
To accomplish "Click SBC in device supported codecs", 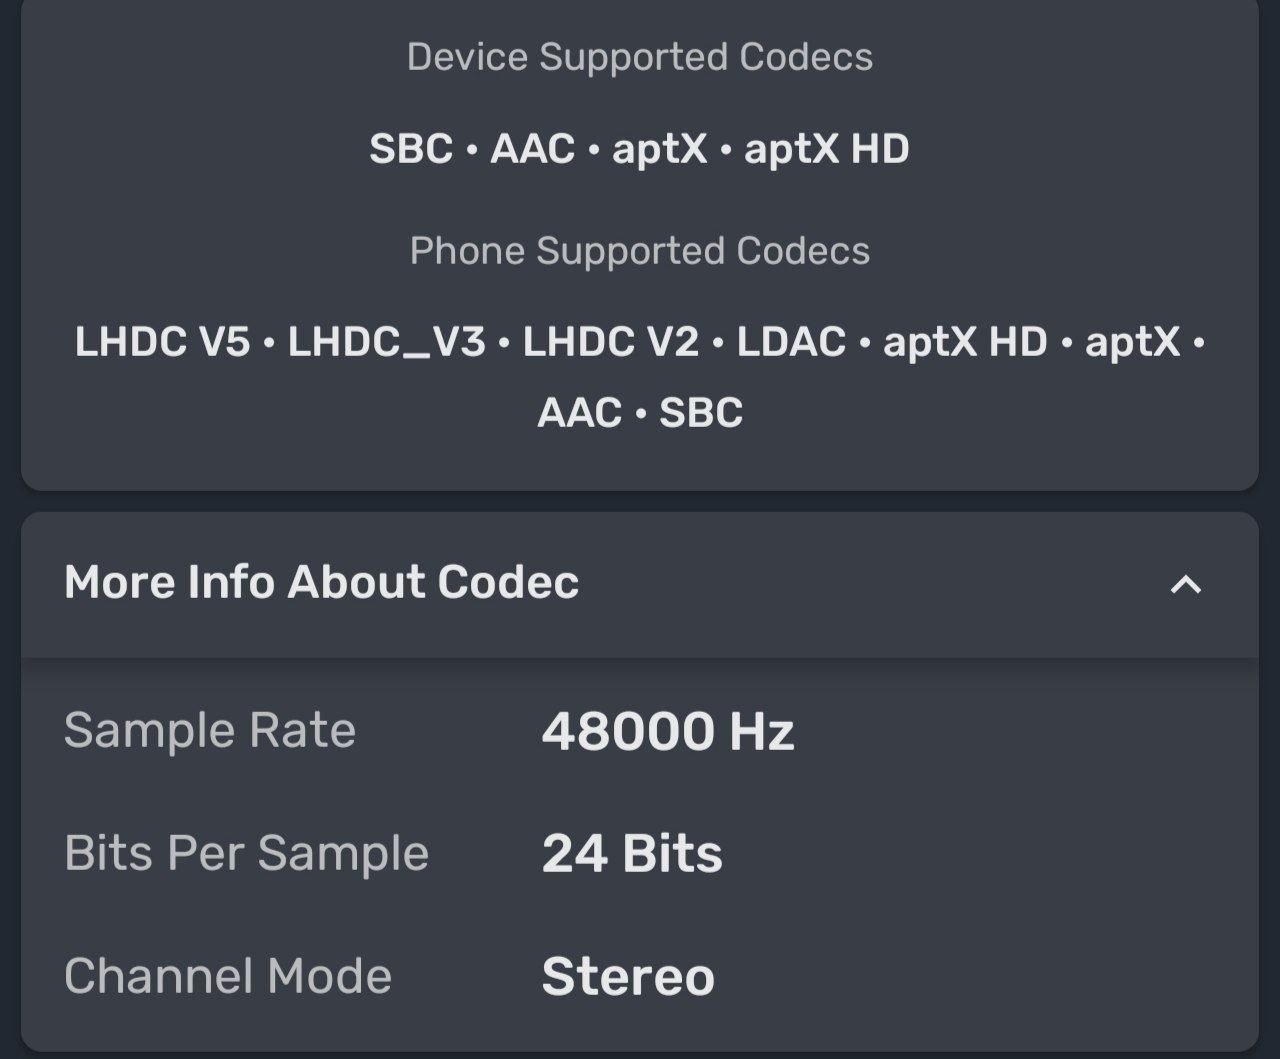I will point(411,149).
